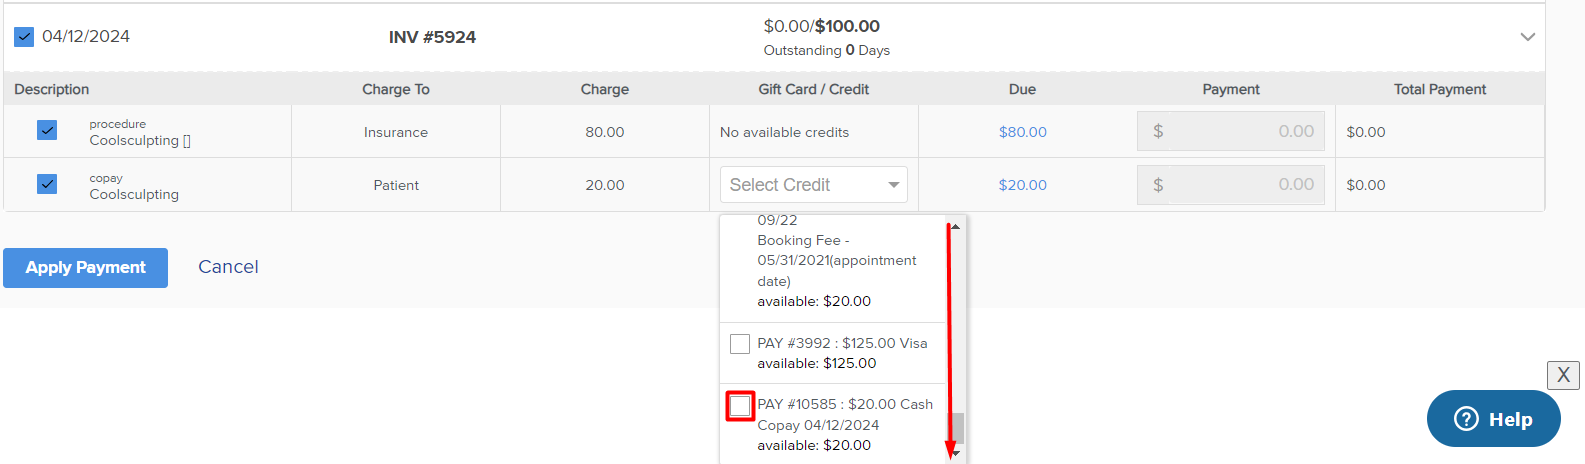Open the $80.00 due amount link

(1022, 132)
